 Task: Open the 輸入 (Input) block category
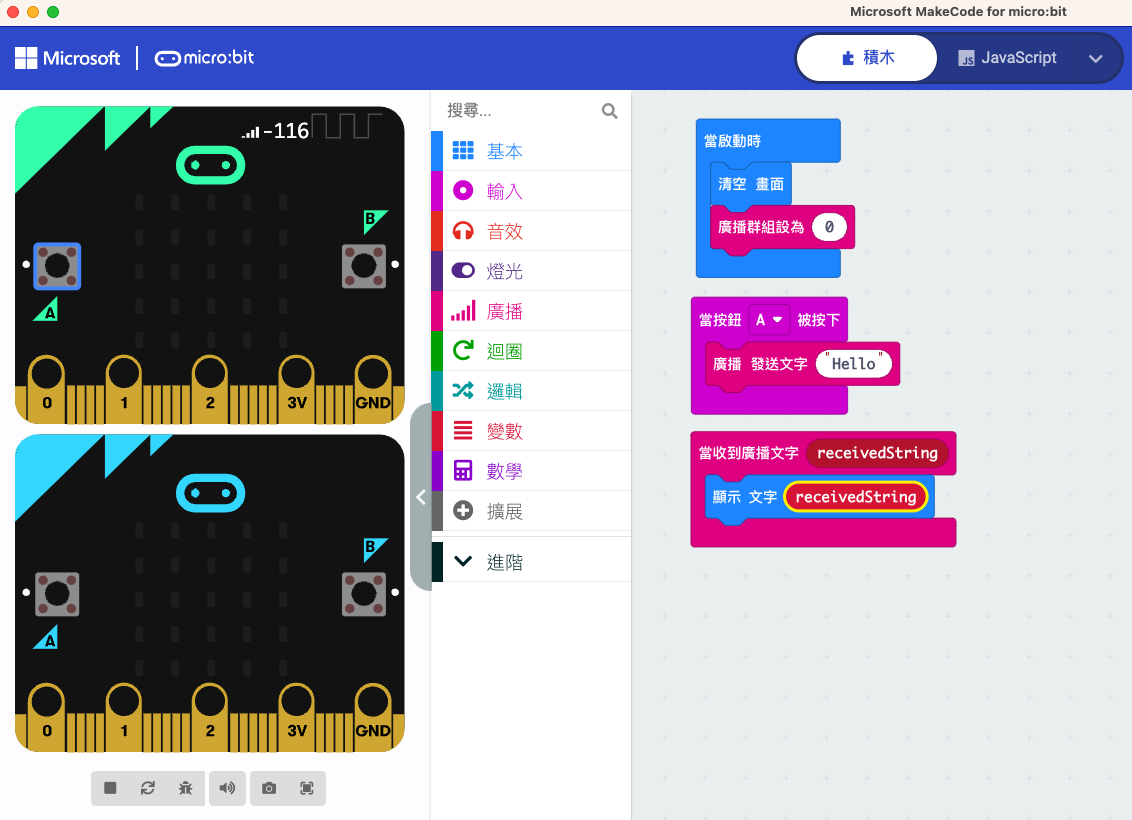point(504,191)
